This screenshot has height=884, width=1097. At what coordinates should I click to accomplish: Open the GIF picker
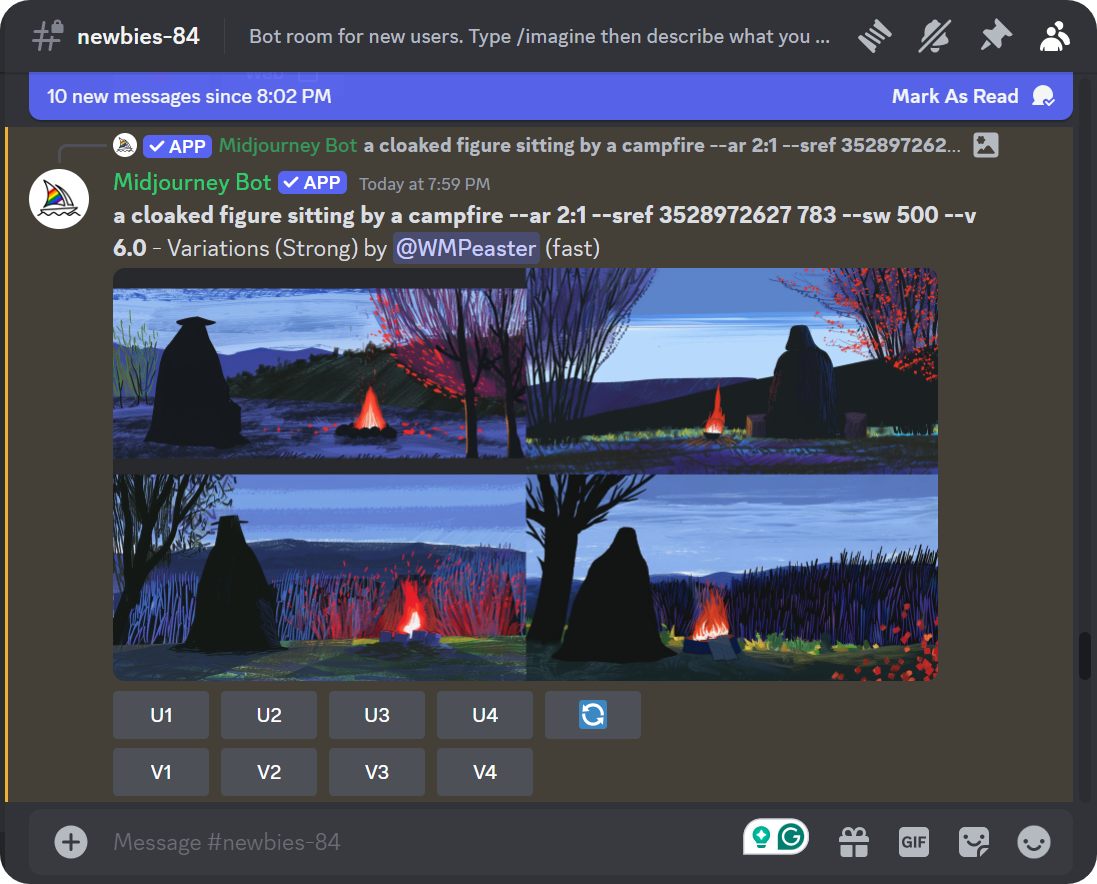tap(914, 842)
